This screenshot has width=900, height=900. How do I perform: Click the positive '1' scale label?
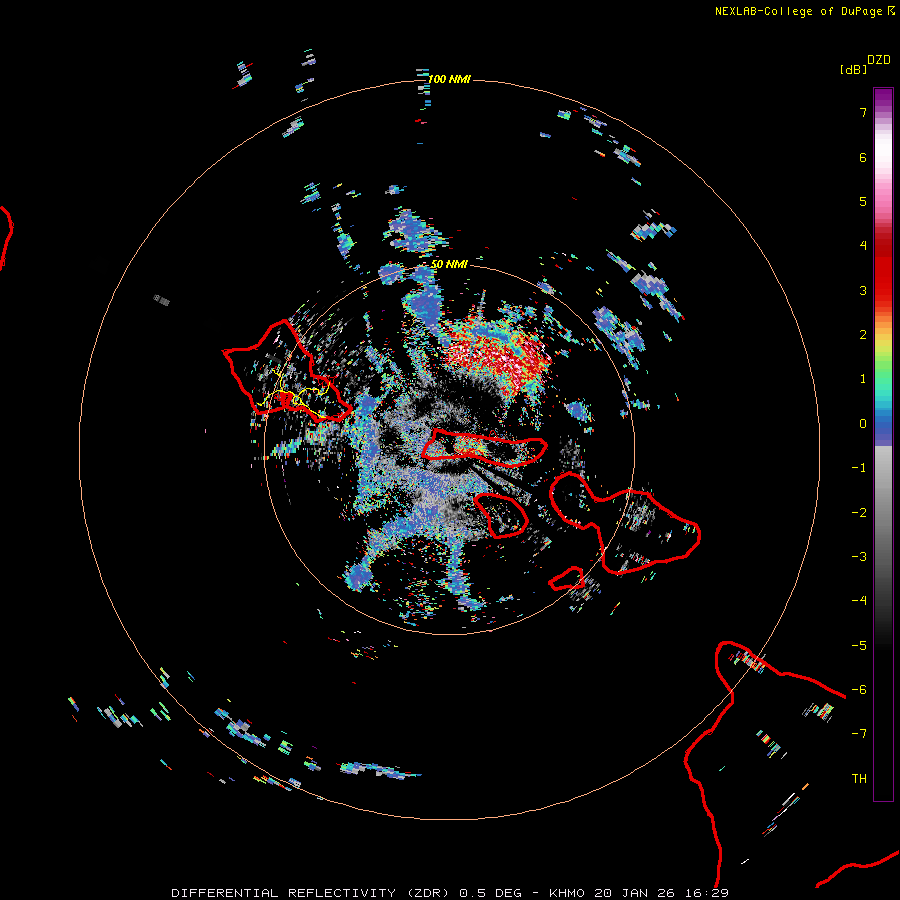click(x=863, y=379)
